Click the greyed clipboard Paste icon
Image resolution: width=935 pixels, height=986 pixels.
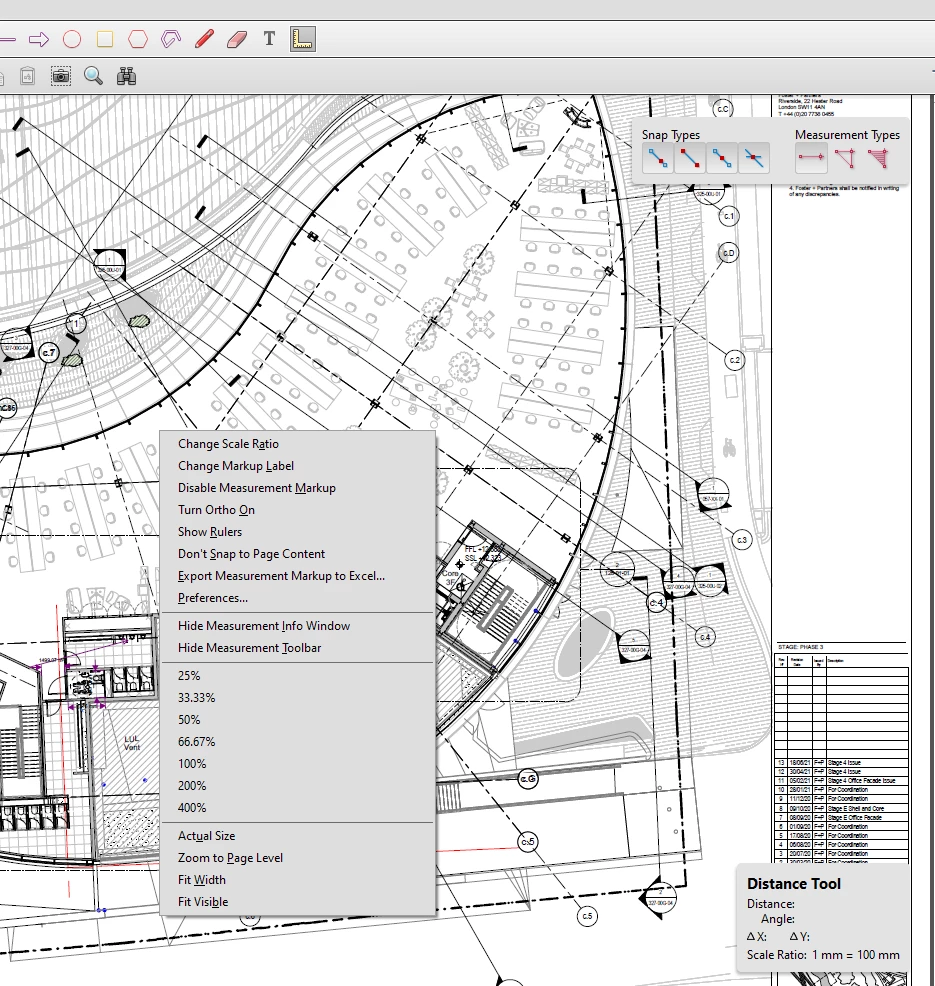coord(27,76)
